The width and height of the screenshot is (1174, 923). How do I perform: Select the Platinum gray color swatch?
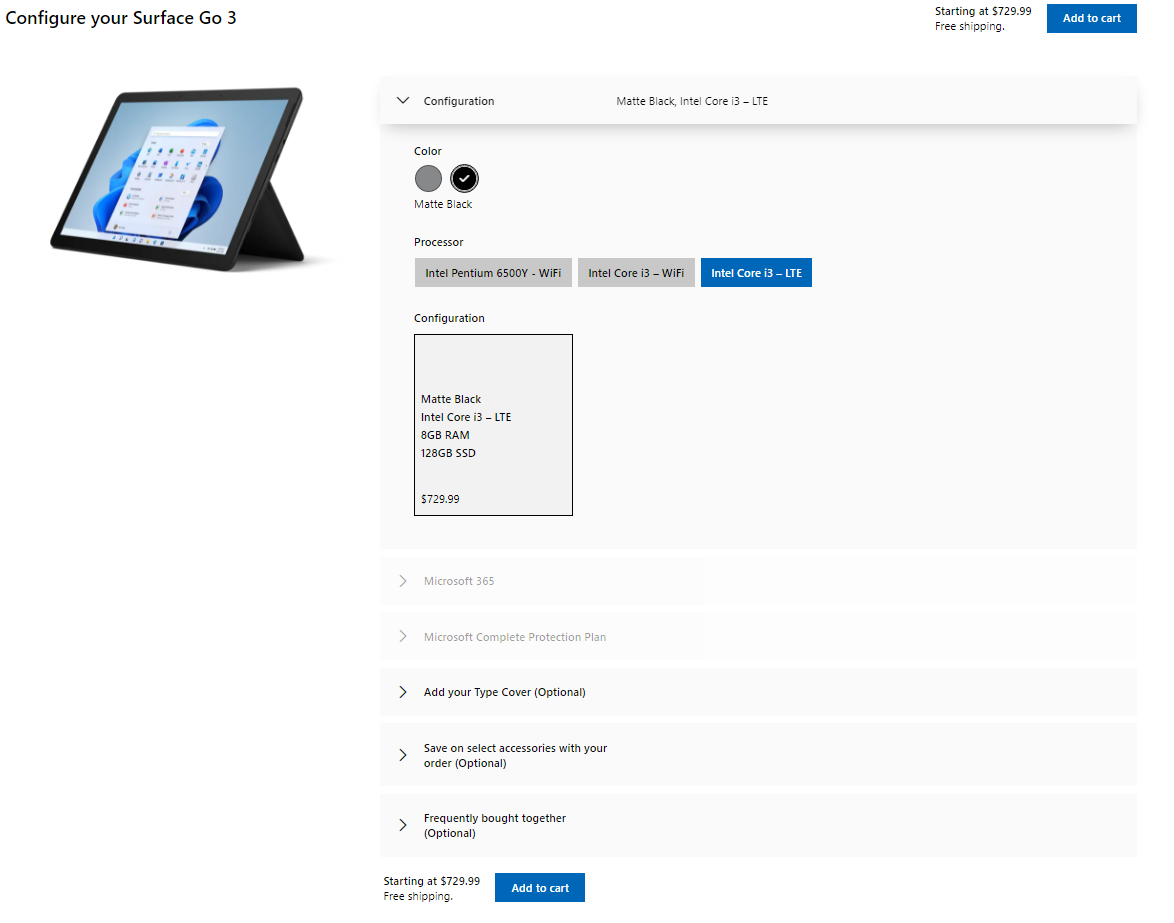(428, 179)
